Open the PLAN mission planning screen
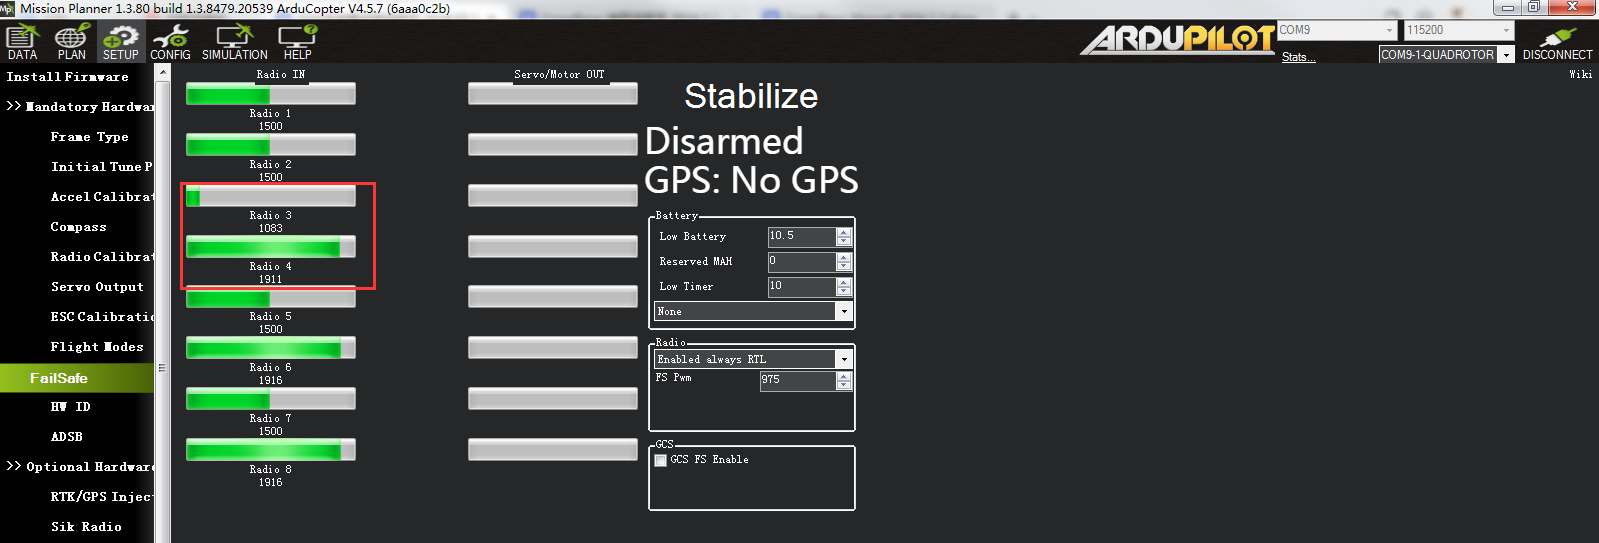The image size is (1599, 543). pyautogui.click(x=71, y=42)
